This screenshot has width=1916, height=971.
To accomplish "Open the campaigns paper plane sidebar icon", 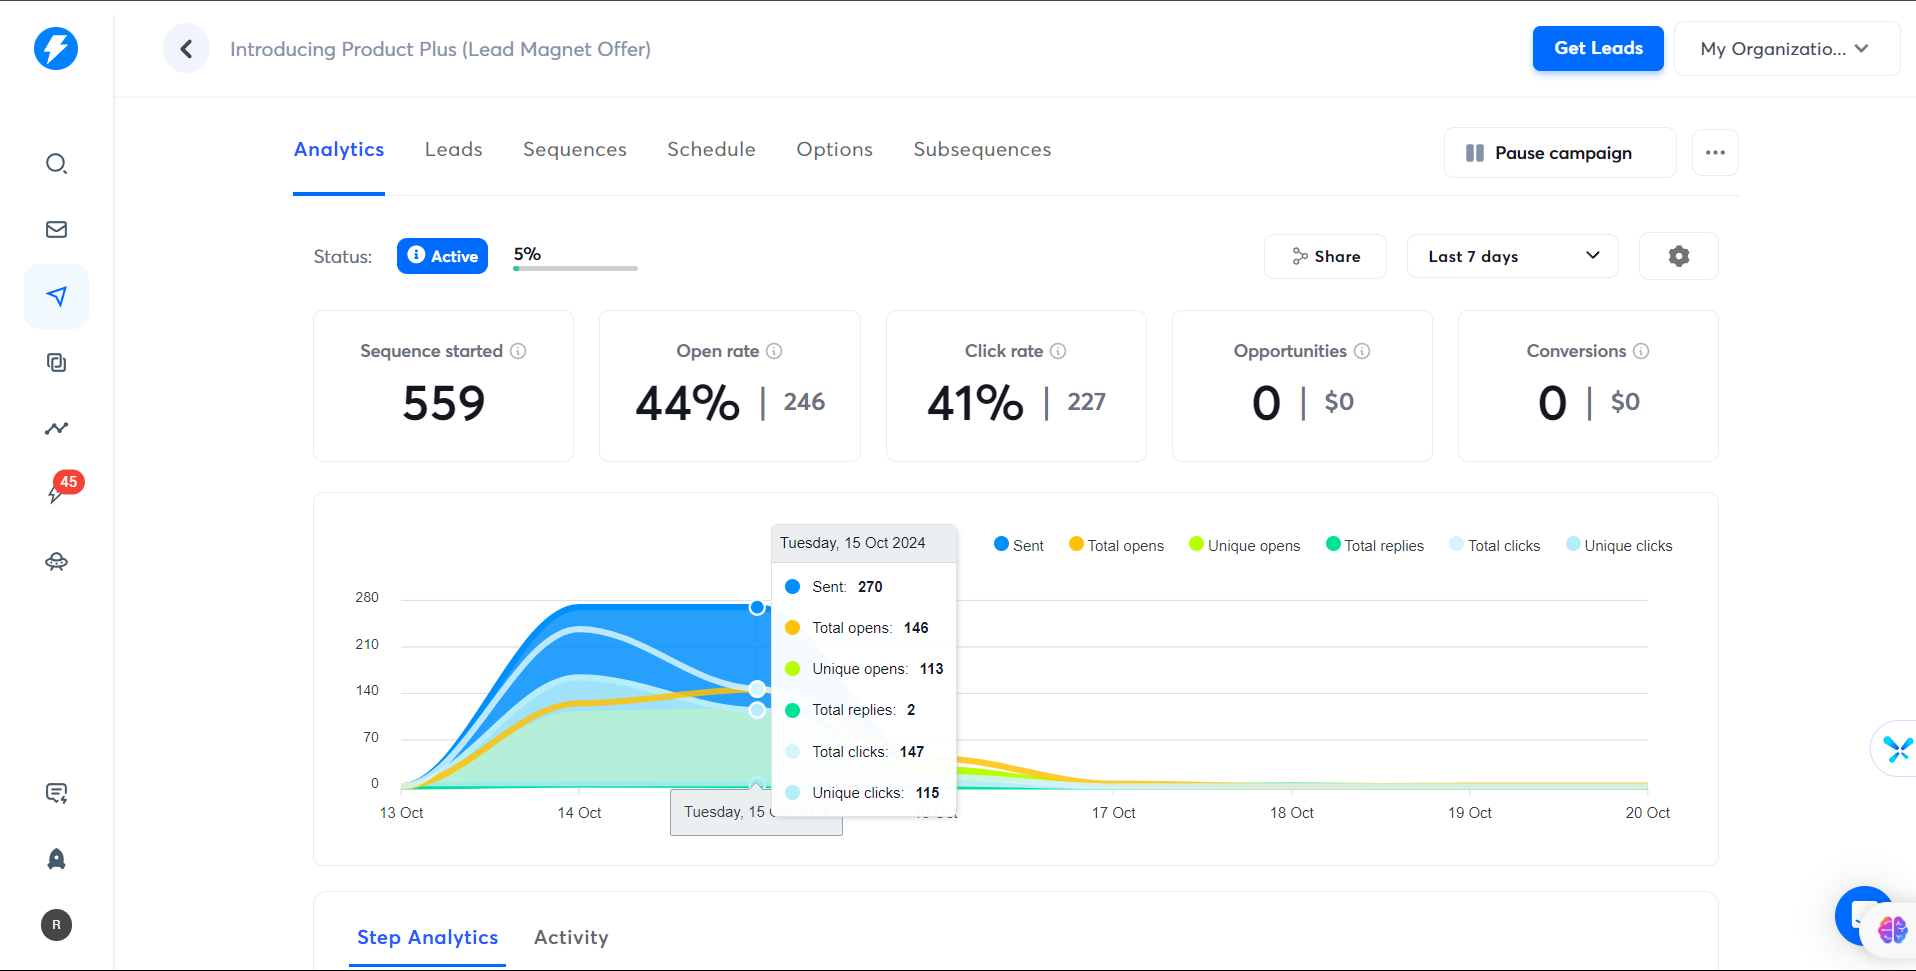I will tap(56, 296).
